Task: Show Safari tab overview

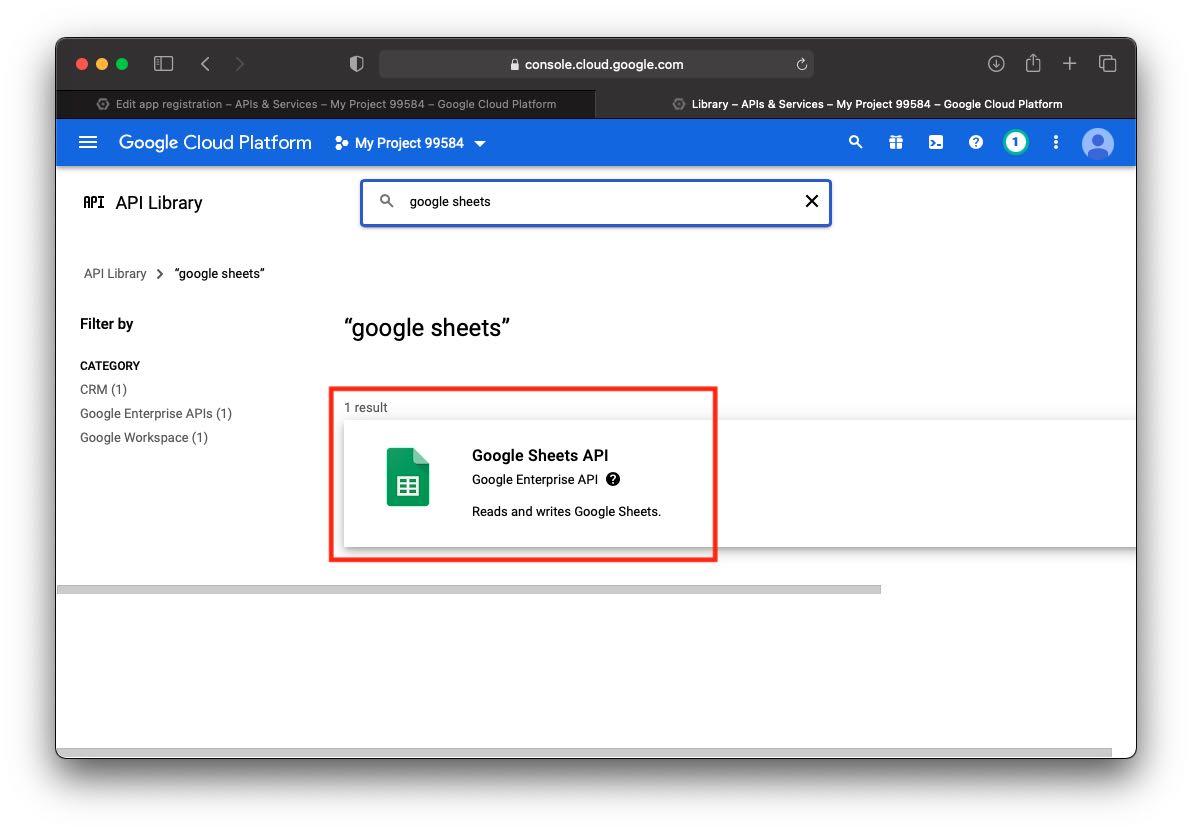Action: (x=1107, y=64)
